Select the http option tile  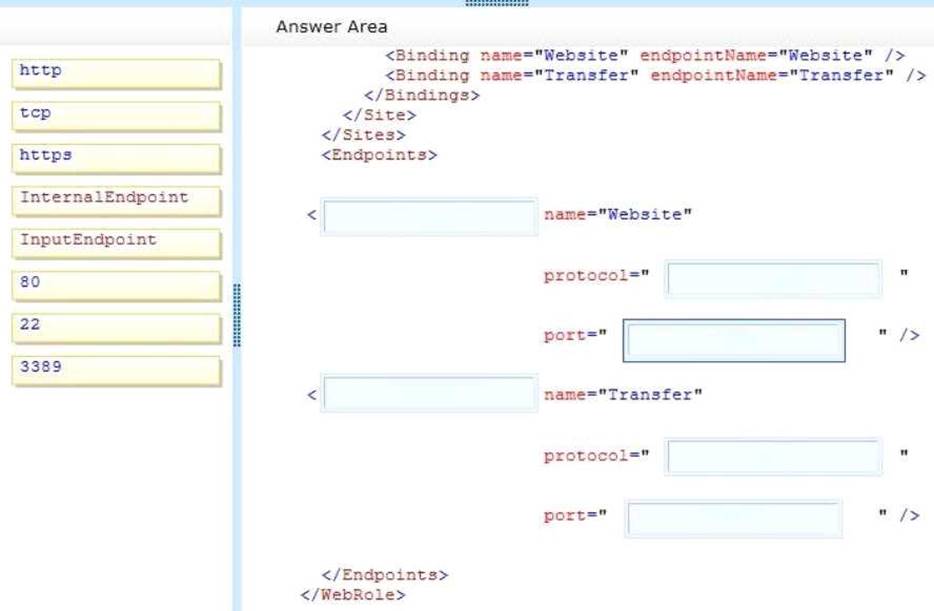(x=117, y=73)
